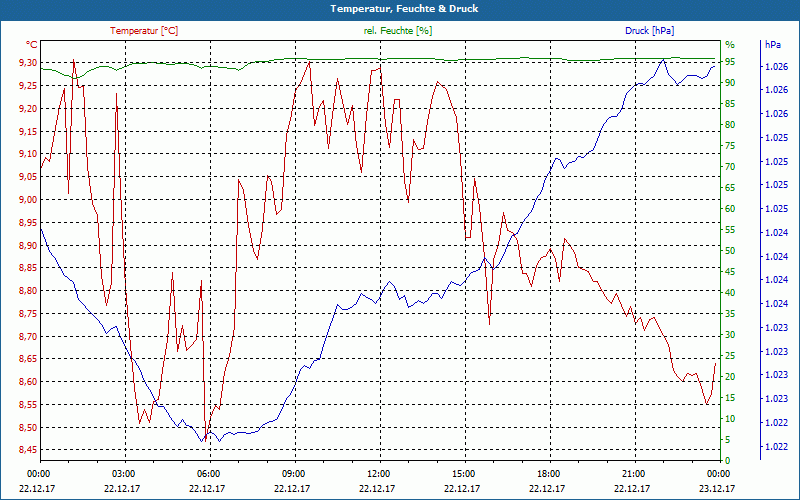The width and height of the screenshot is (800, 500).
Task: Click the green '50' humidity axis value
Action: (x=730, y=251)
